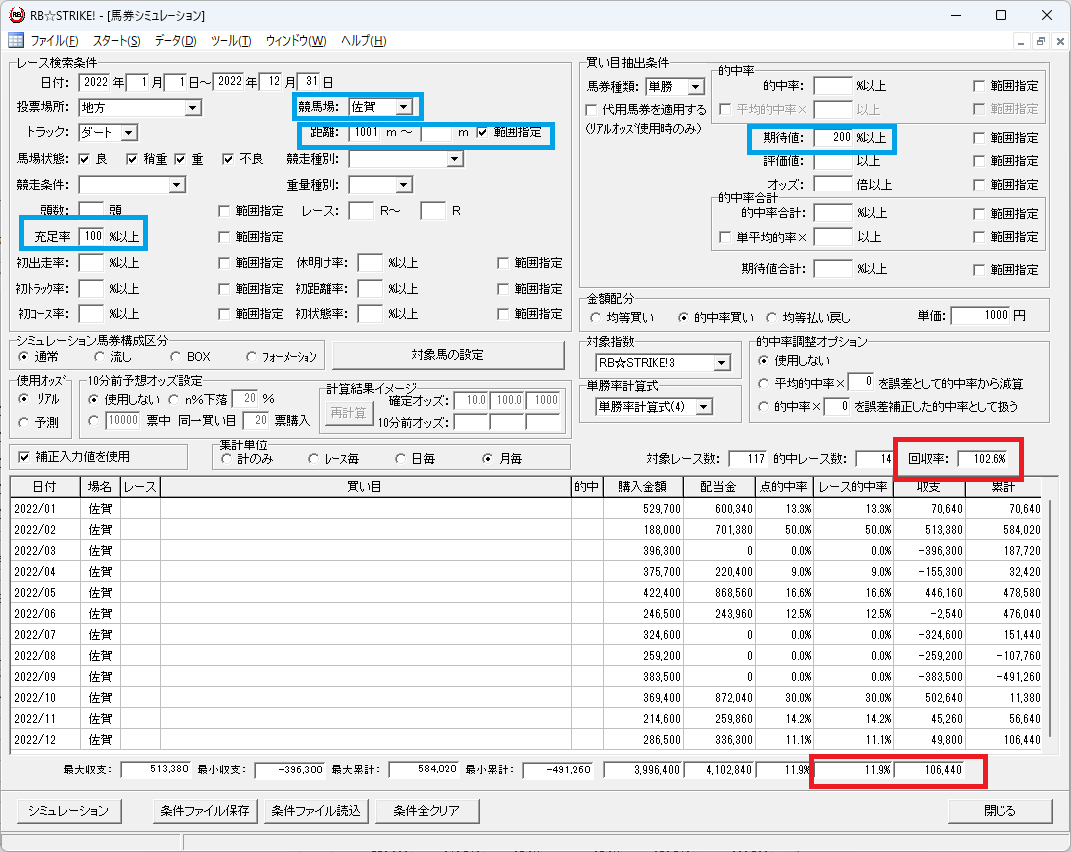Select the 2022/02 佐賀 result row
This screenshot has height=852, width=1071.
pos(526,530)
